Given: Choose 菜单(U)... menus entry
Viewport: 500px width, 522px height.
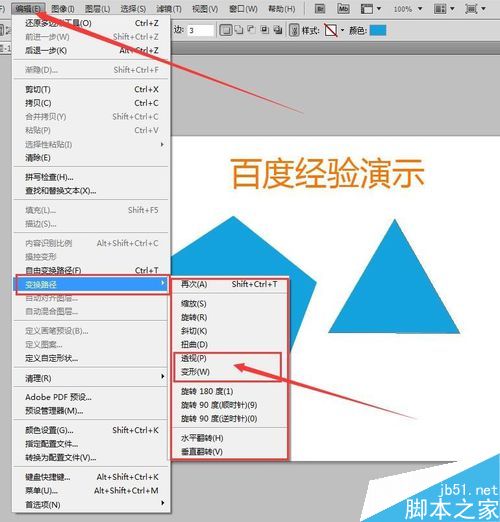Looking at the screenshot, I should (92, 491).
